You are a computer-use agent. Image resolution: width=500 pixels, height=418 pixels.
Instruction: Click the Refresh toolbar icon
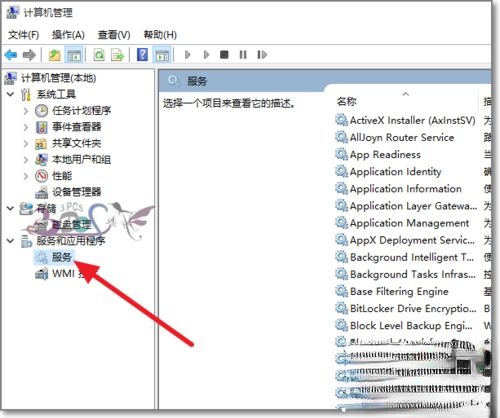(99, 55)
